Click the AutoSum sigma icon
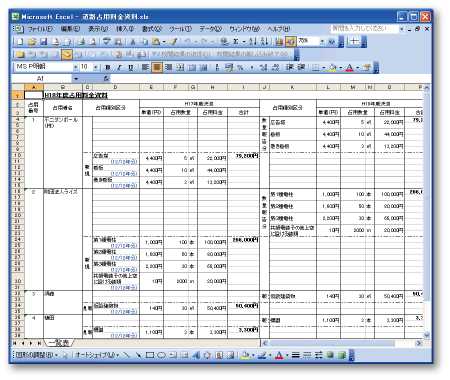Image resolution: width=450 pixels, height=380 pixels. (x=236, y=42)
